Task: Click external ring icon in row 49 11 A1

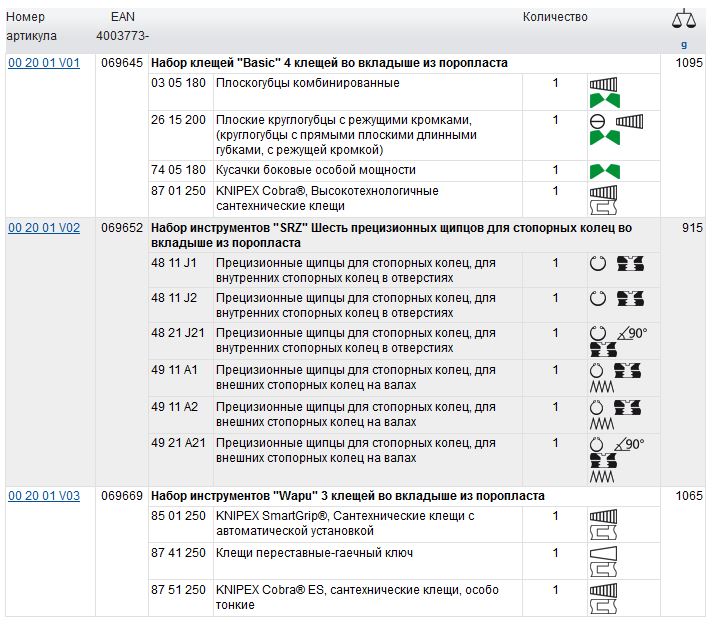Action: 598,371
